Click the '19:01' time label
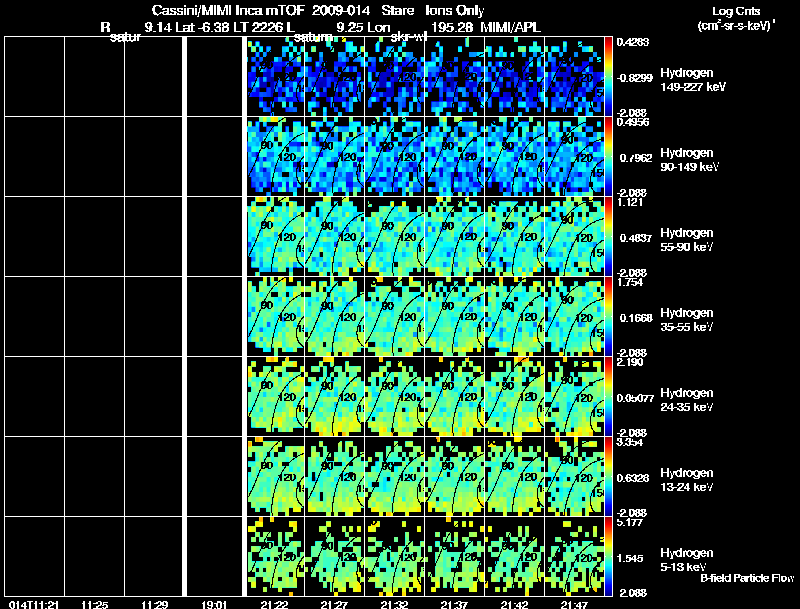The height and width of the screenshot is (609, 800). [214, 604]
